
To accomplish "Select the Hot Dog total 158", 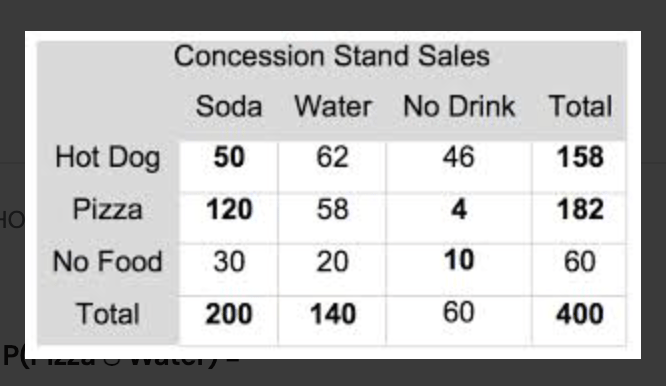I will (580, 157).
